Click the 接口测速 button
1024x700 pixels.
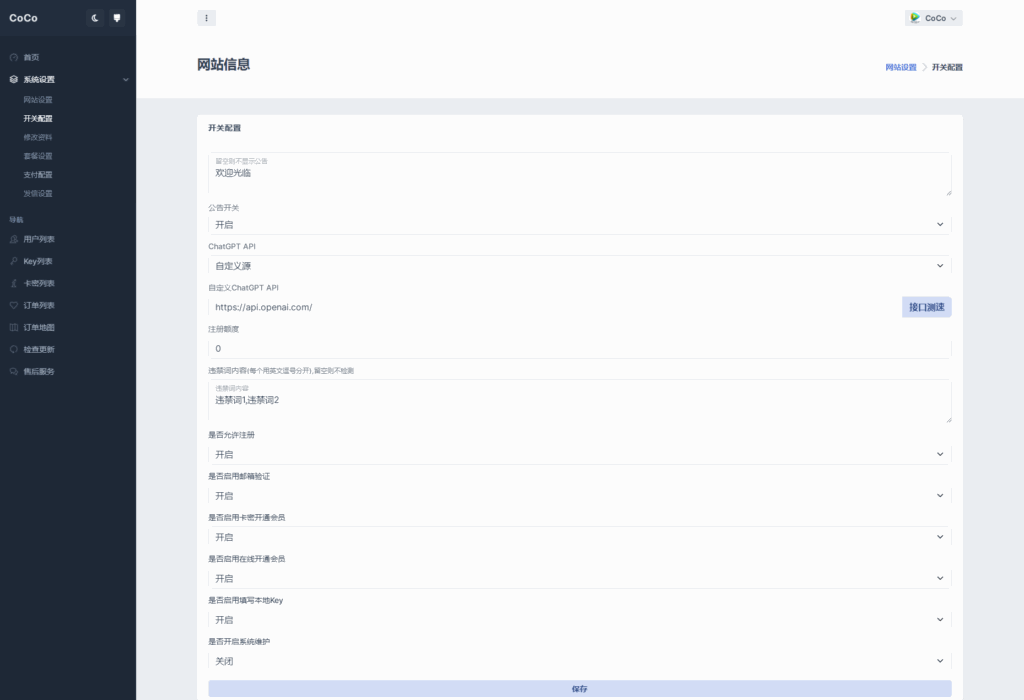click(926, 307)
